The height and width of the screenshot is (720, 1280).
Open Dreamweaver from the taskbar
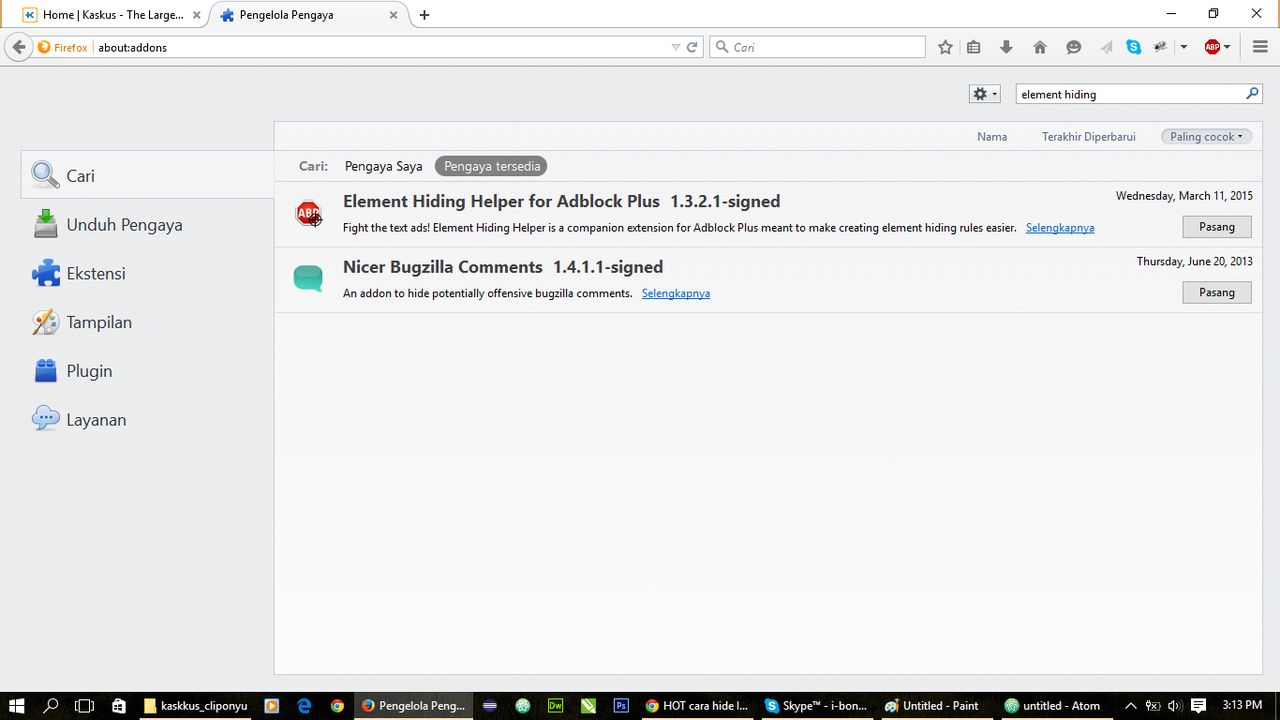pyautogui.click(x=556, y=706)
